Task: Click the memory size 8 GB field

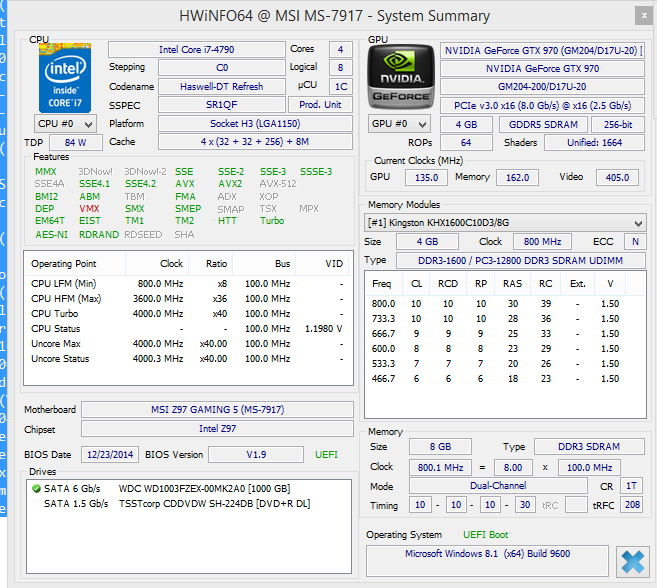Action: click(440, 447)
